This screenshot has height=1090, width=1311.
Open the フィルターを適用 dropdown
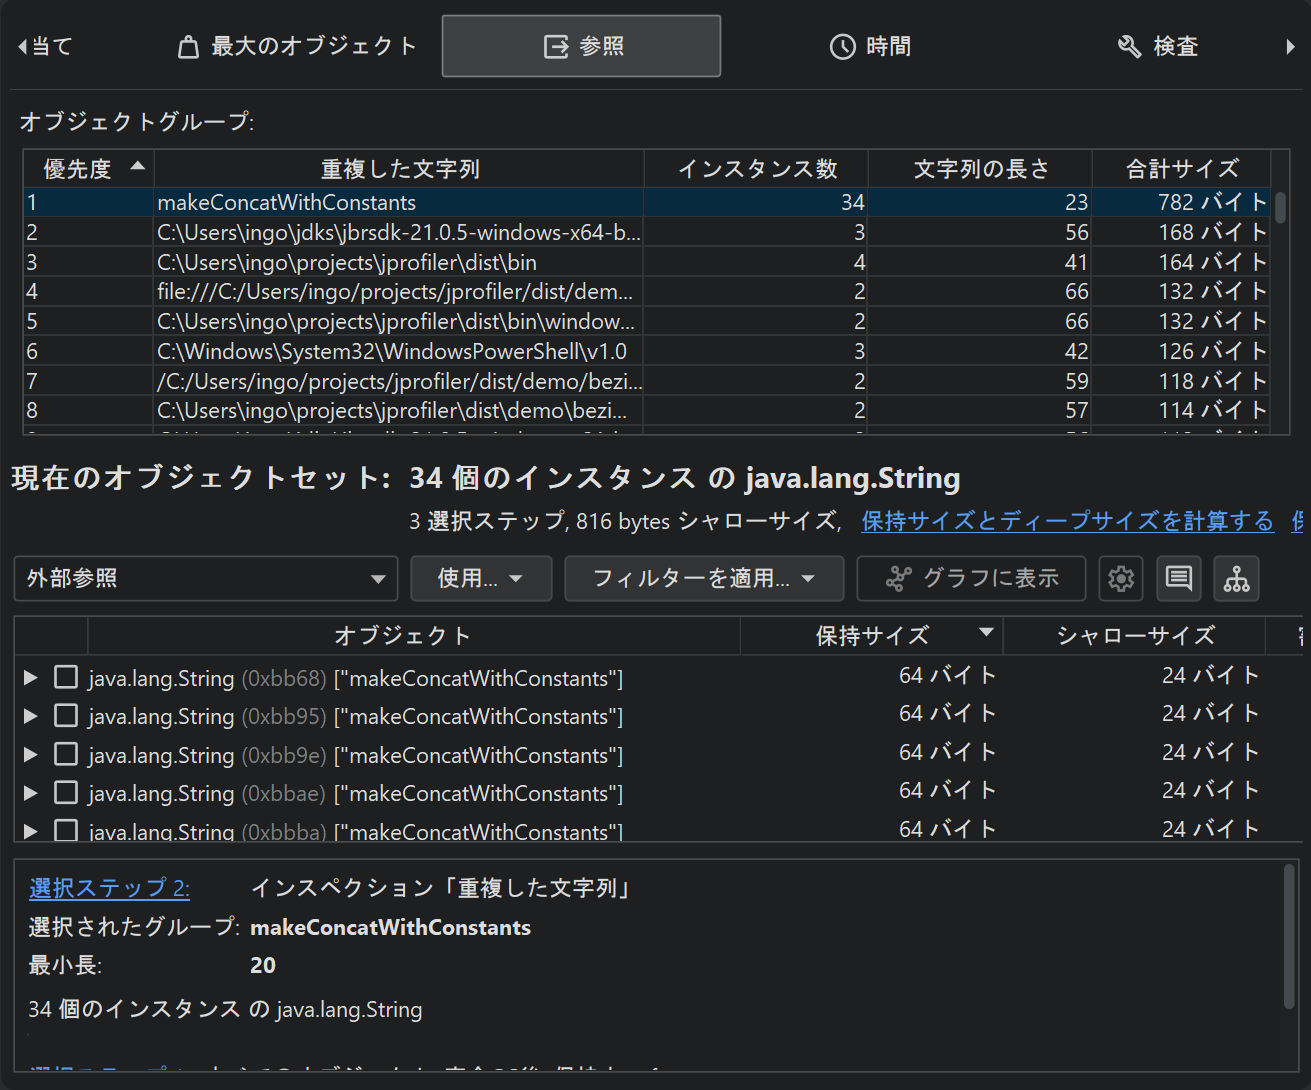704,579
